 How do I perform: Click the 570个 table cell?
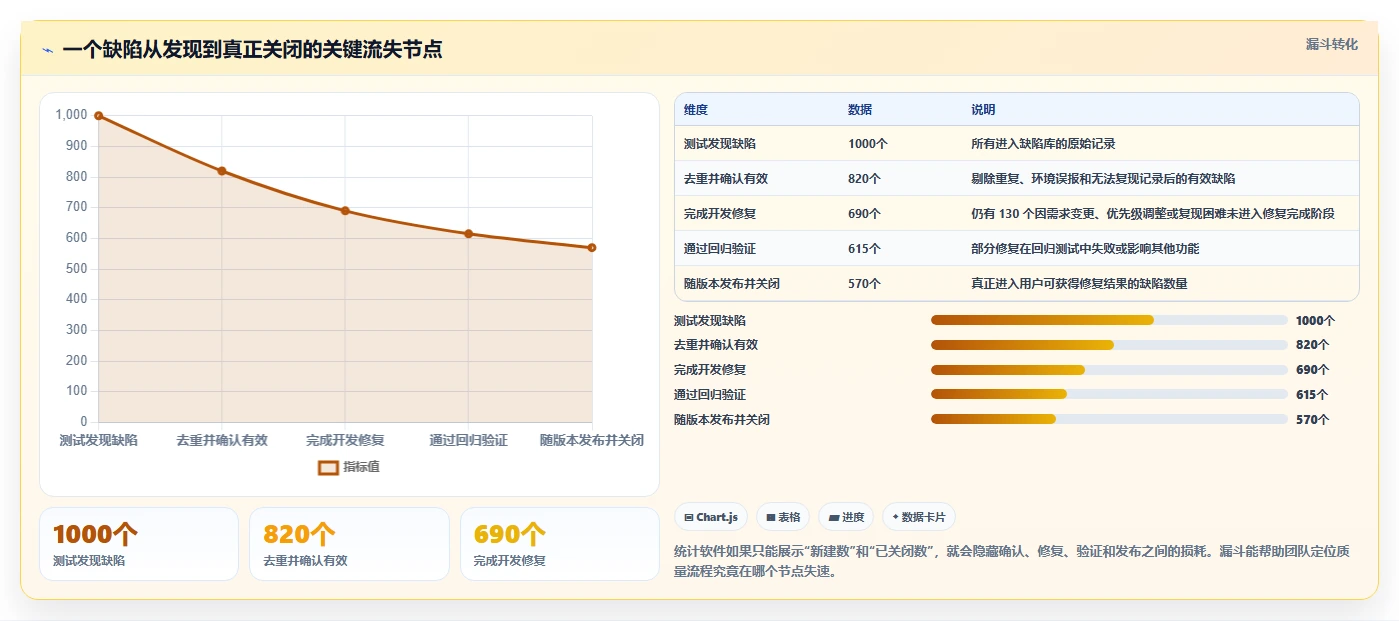[x=864, y=284]
